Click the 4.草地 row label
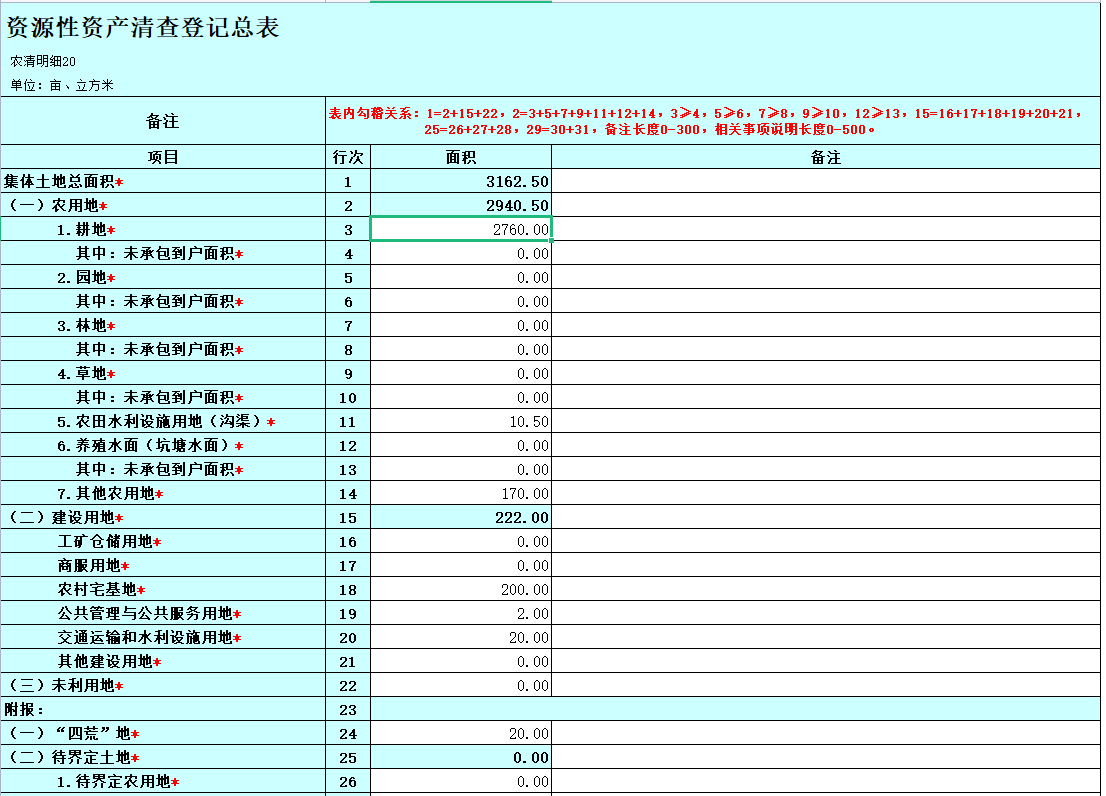This screenshot has height=796, width=1106. click(86, 373)
